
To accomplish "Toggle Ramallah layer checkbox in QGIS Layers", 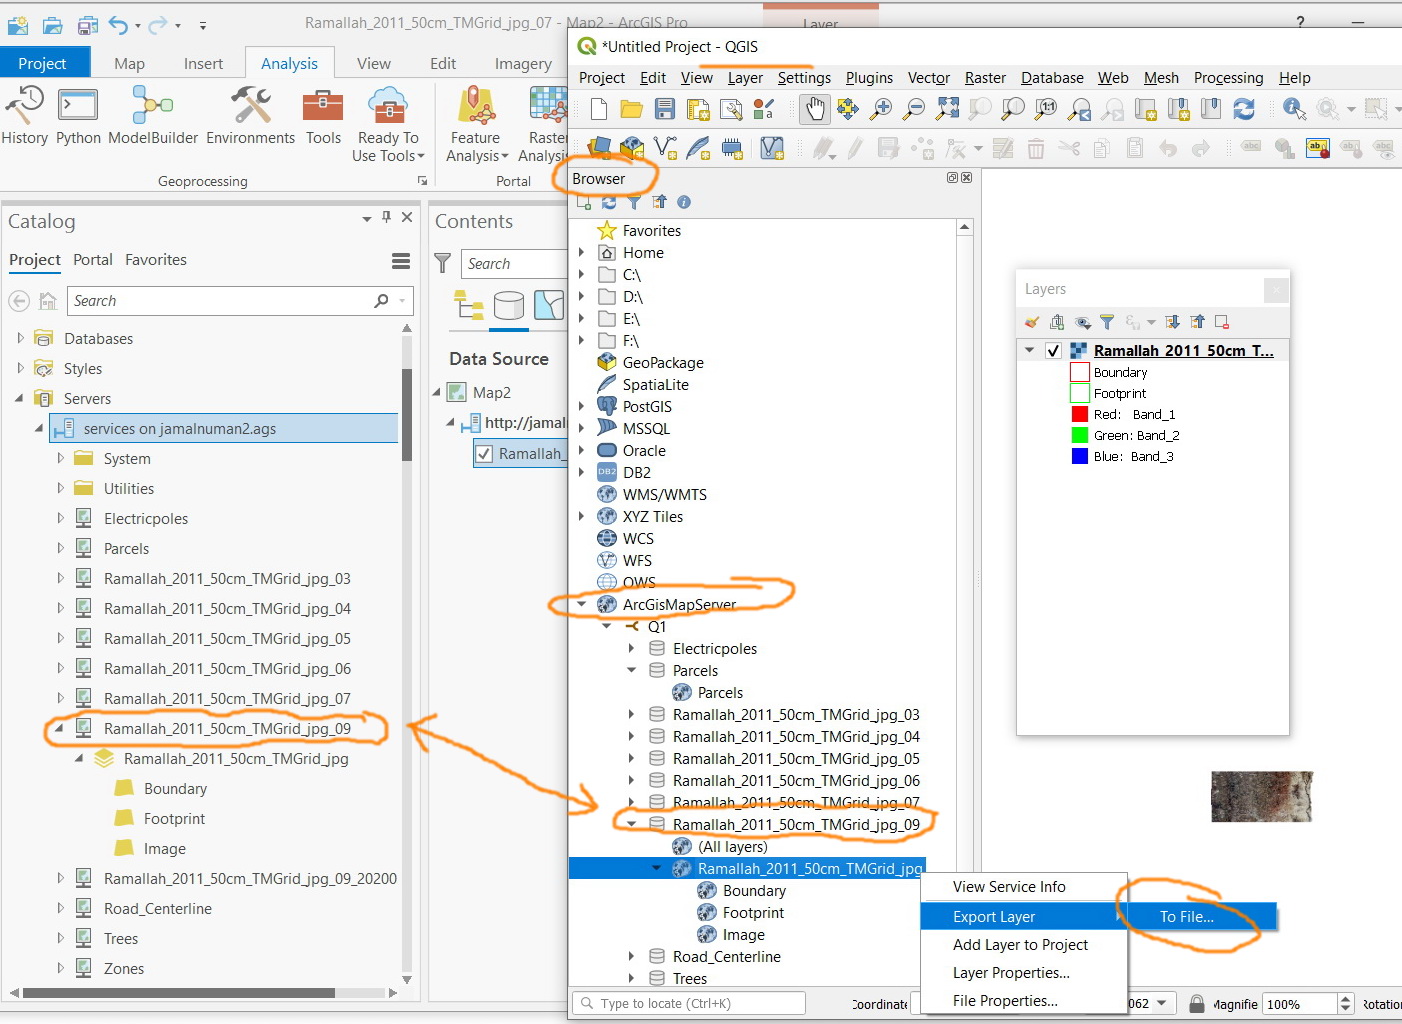I will click(1053, 351).
